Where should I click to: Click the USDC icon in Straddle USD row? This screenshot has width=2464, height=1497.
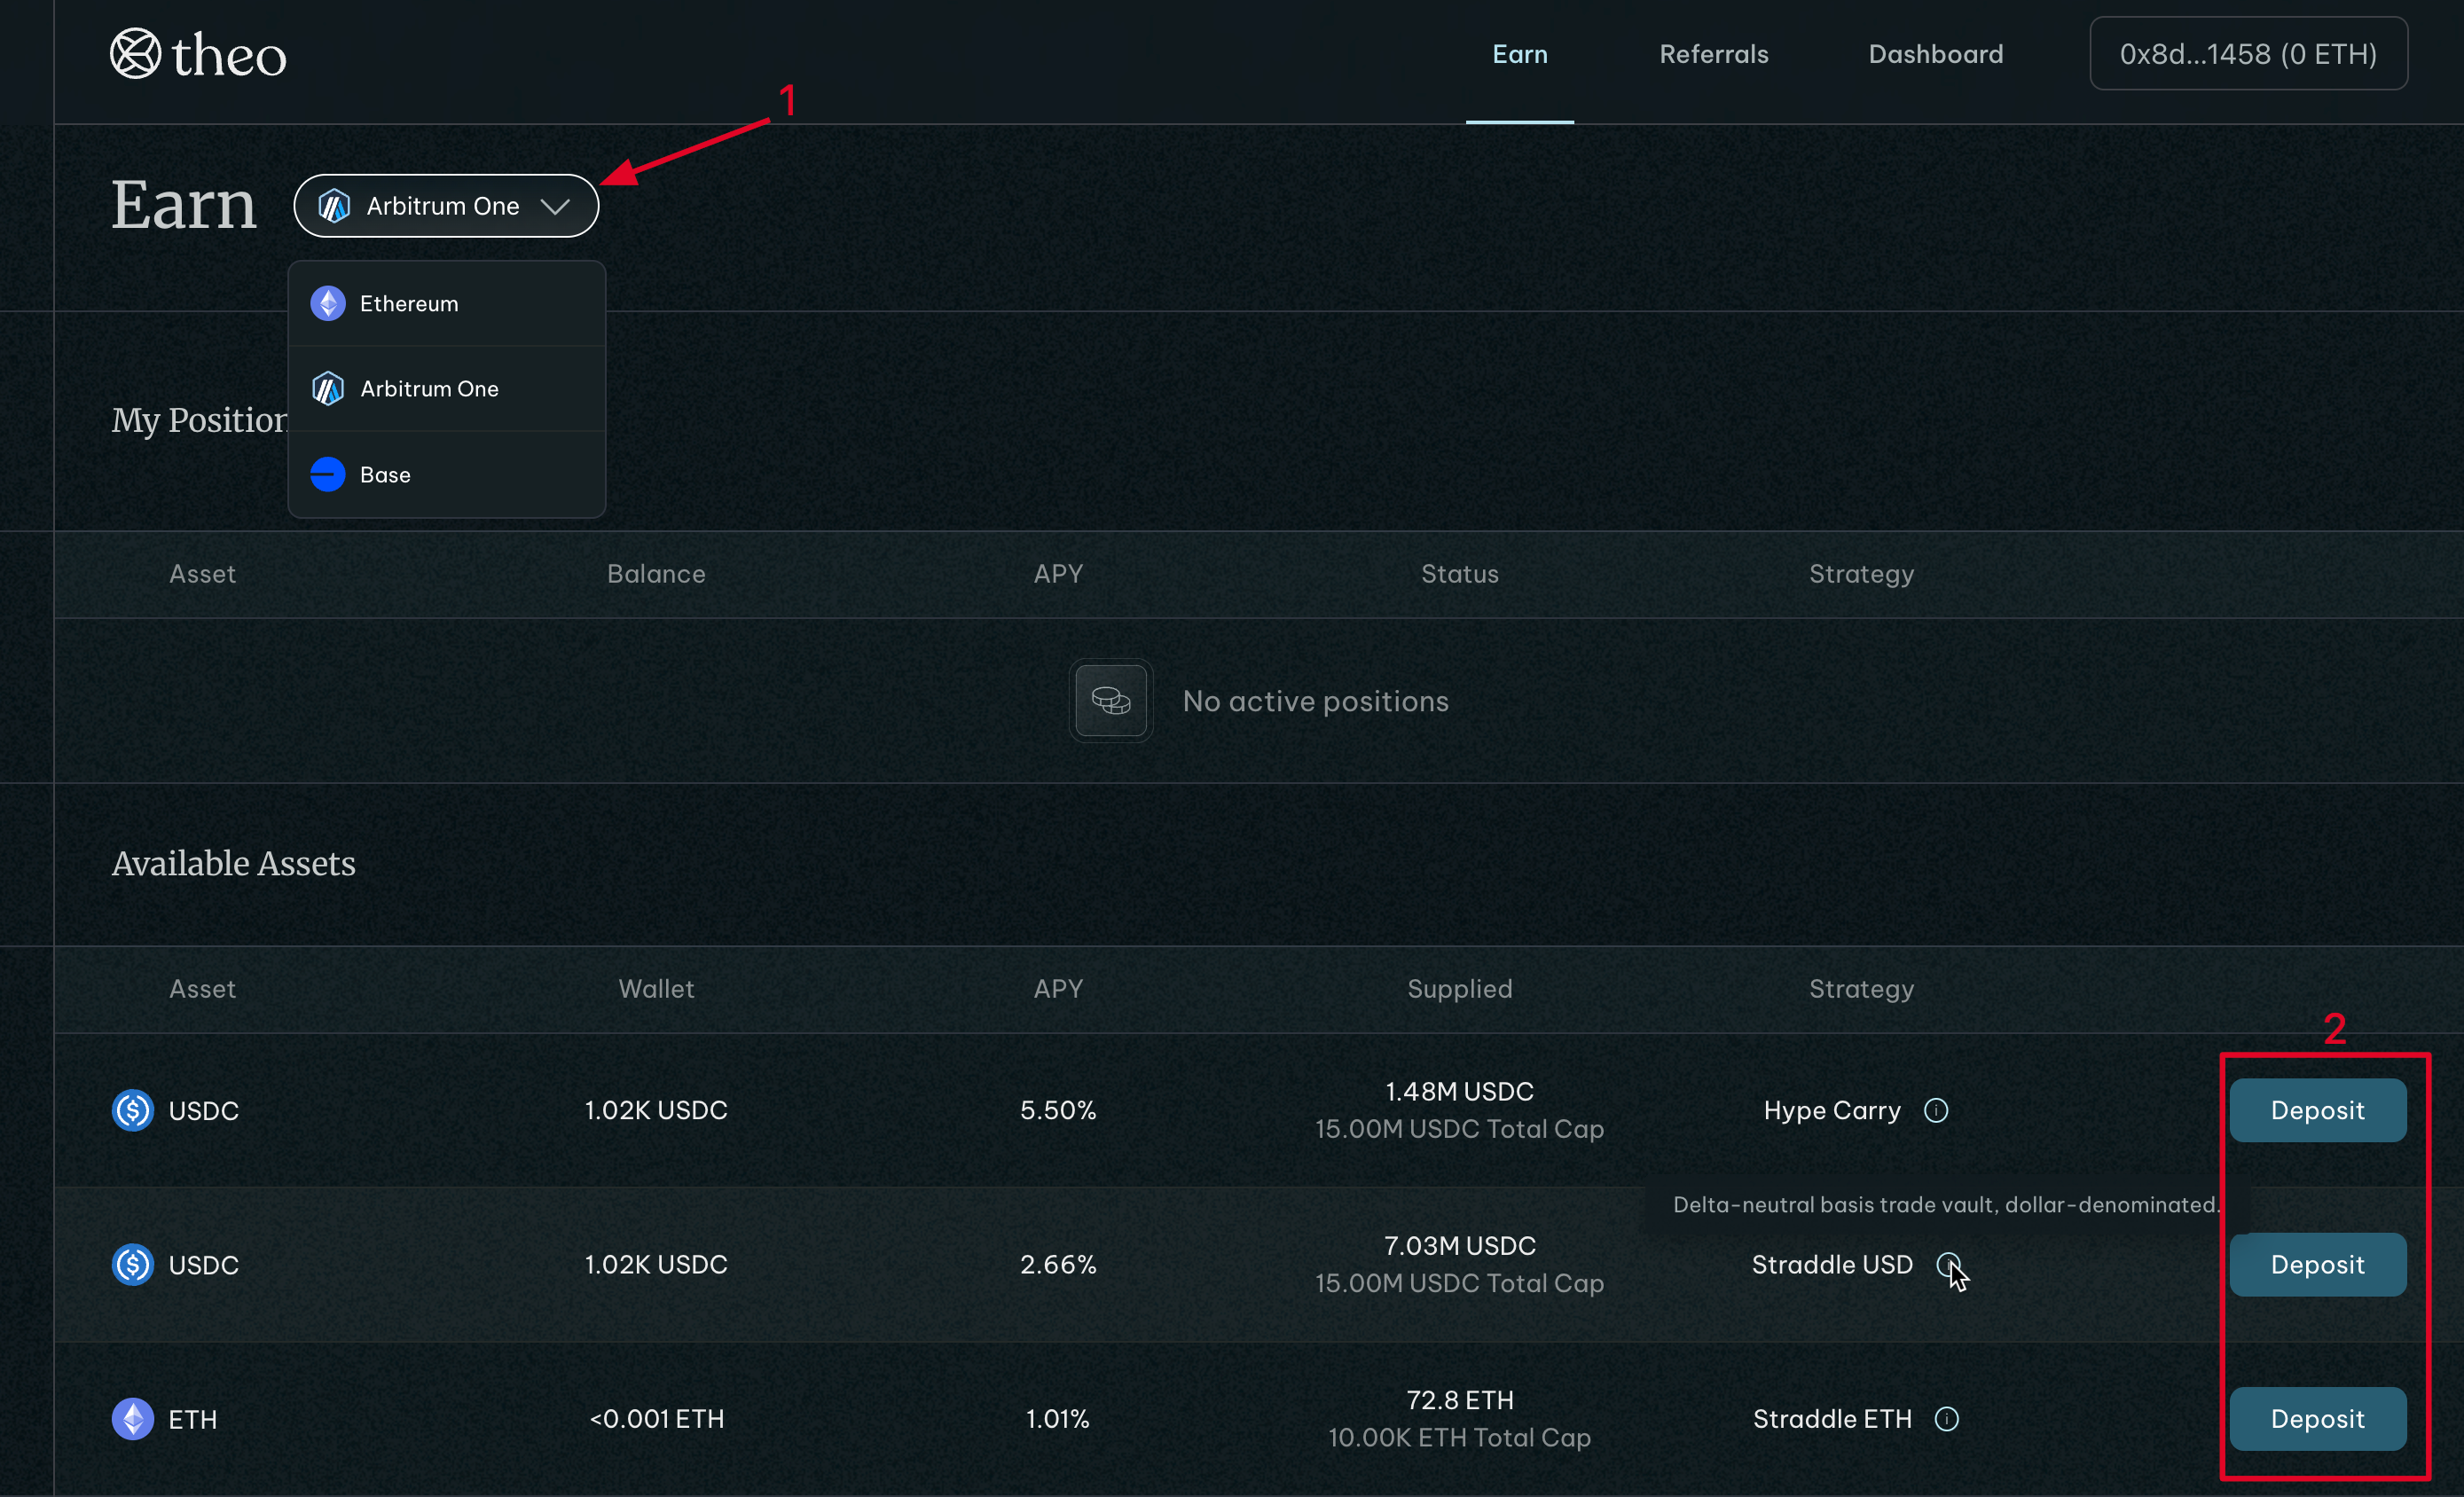[133, 1265]
